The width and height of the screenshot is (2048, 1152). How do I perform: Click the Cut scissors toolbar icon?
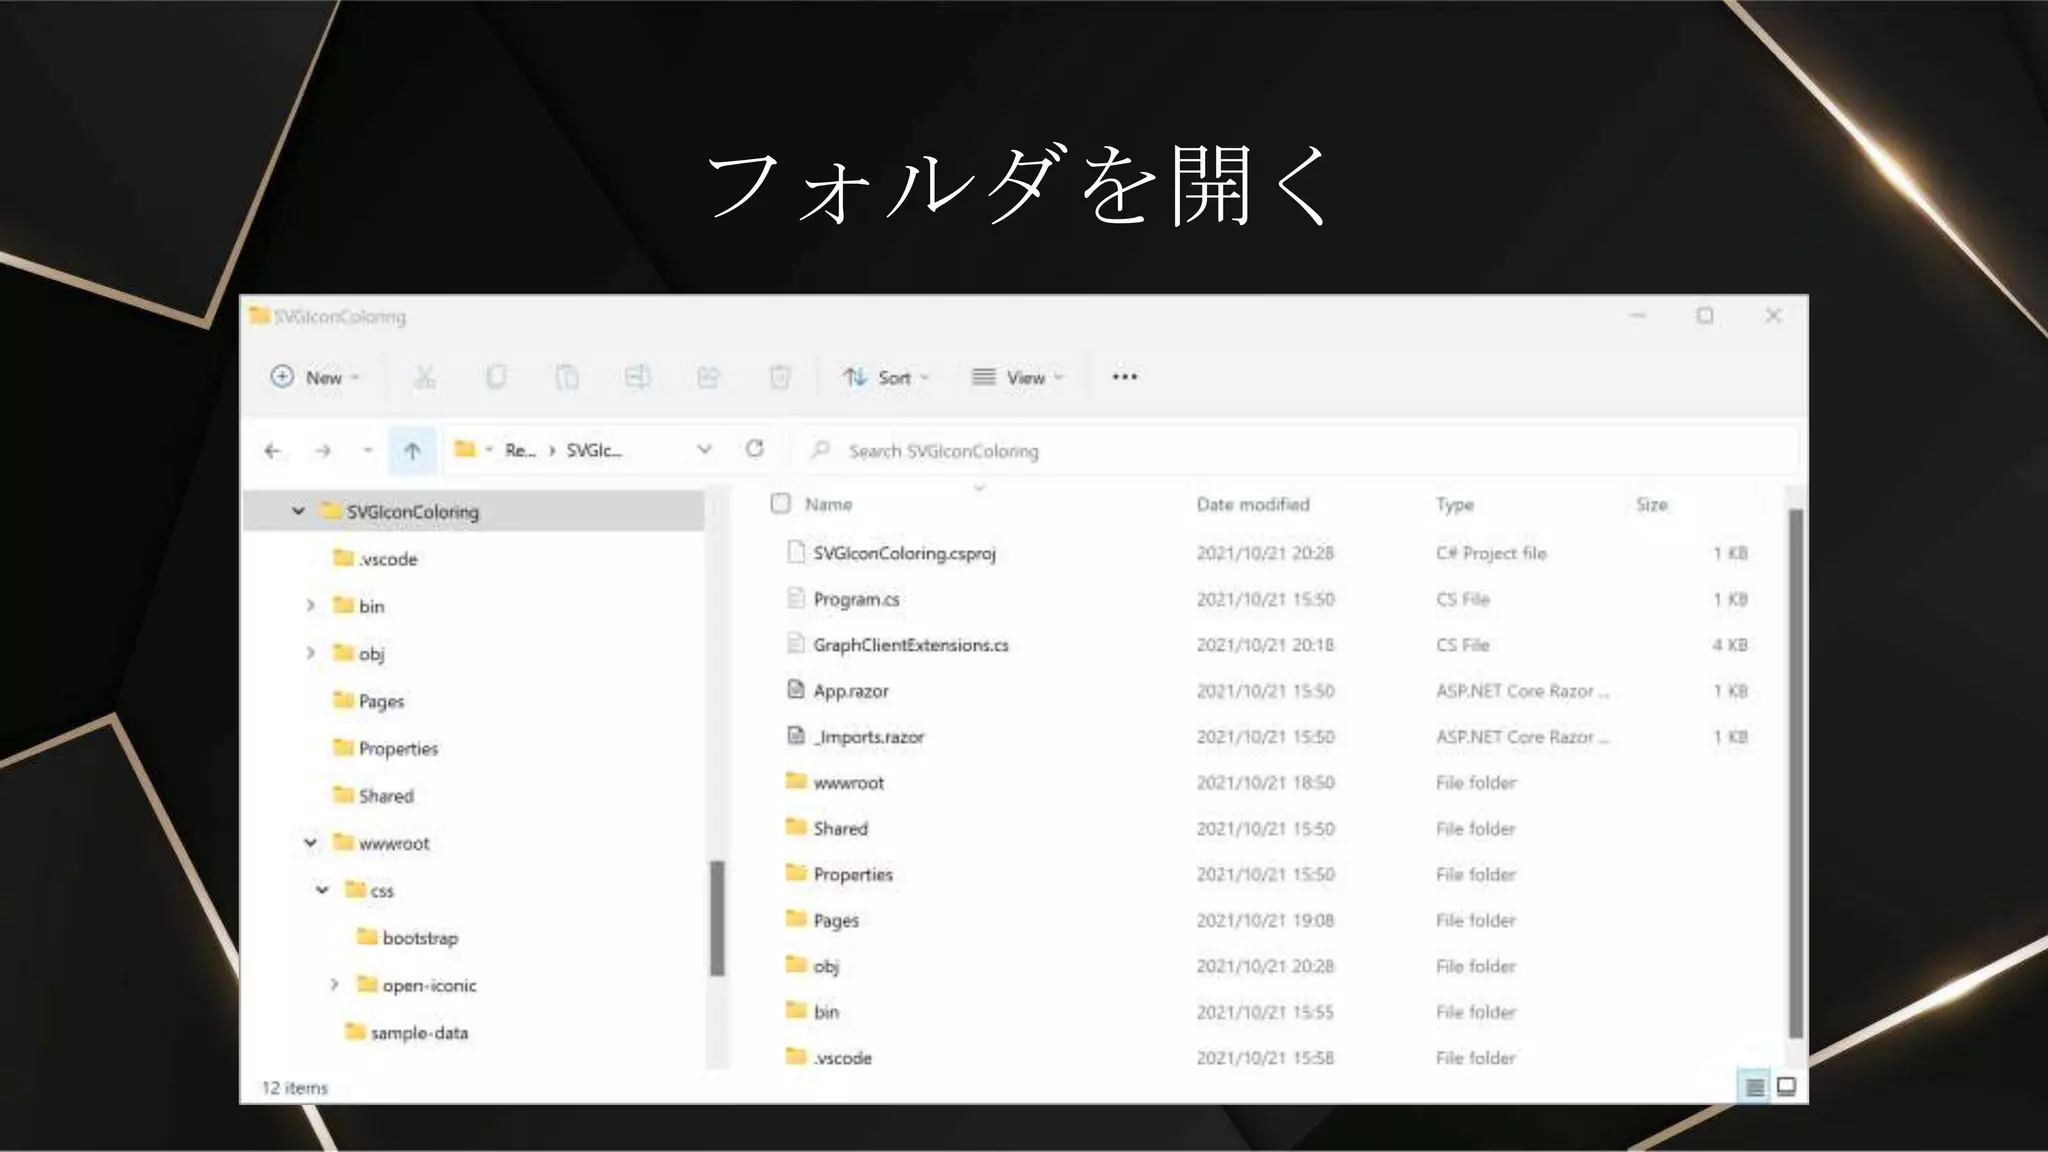425,377
